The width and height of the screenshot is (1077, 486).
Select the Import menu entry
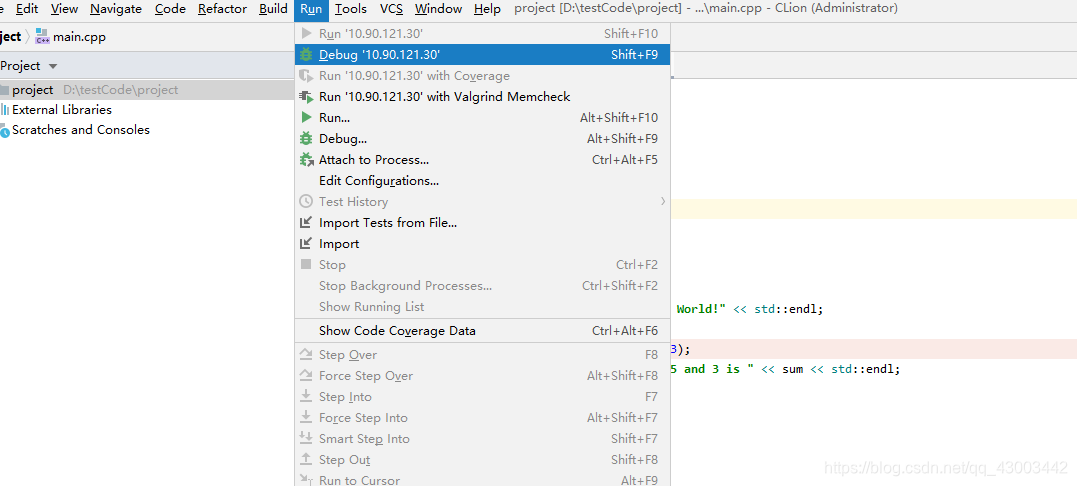point(482,244)
